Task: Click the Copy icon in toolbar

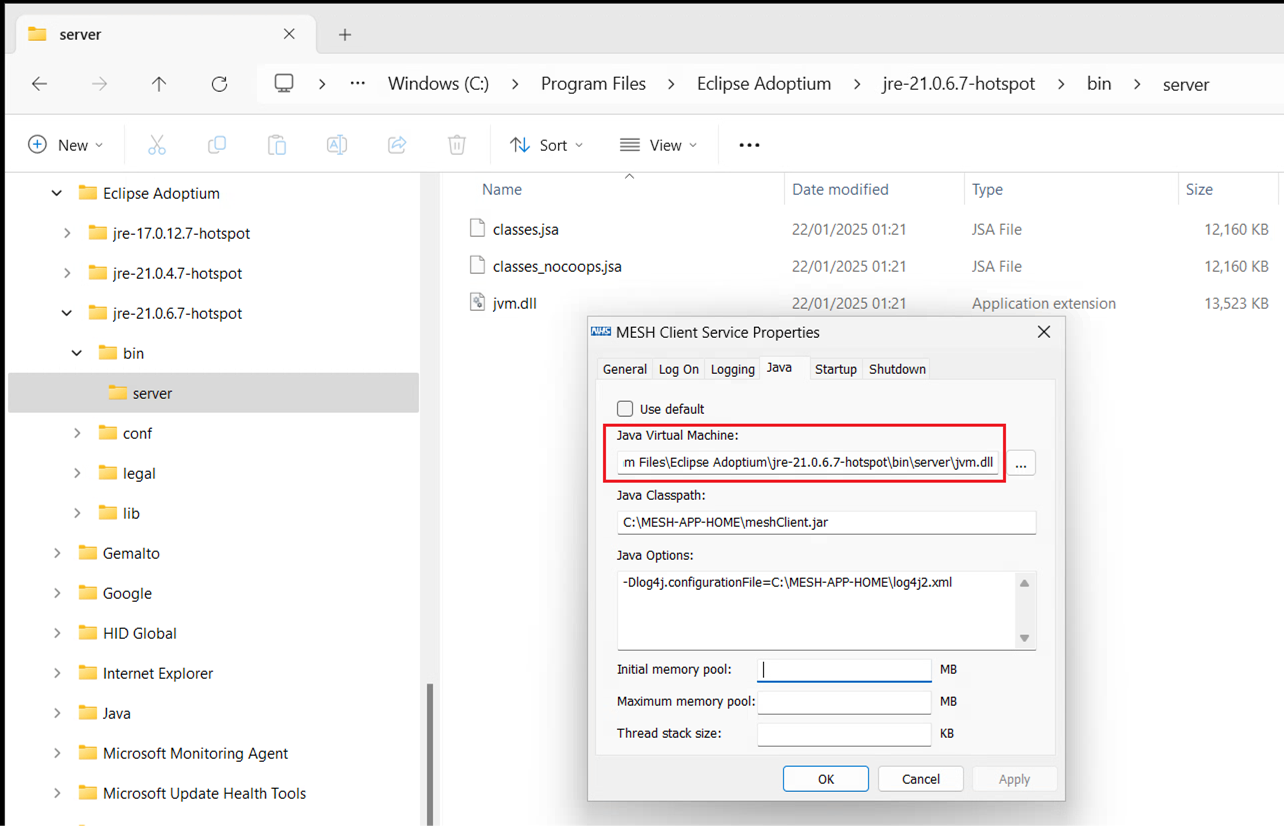Action: [x=217, y=145]
